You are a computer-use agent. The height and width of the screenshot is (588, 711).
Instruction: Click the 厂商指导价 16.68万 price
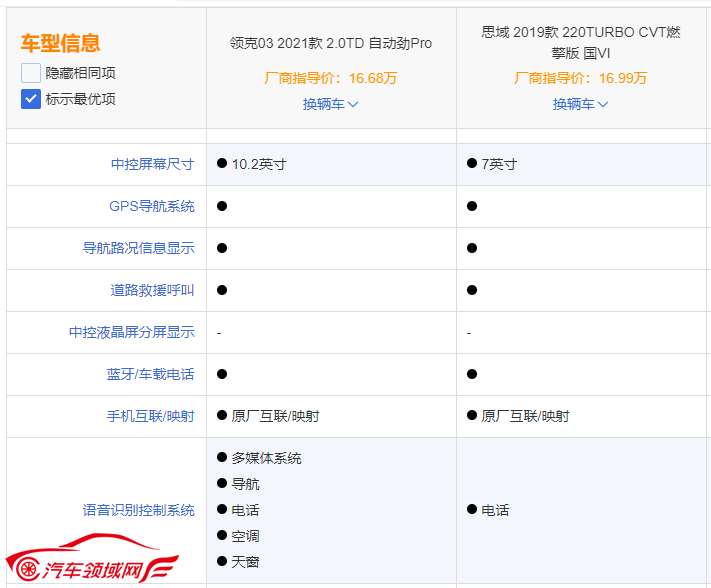click(x=331, y=78)
